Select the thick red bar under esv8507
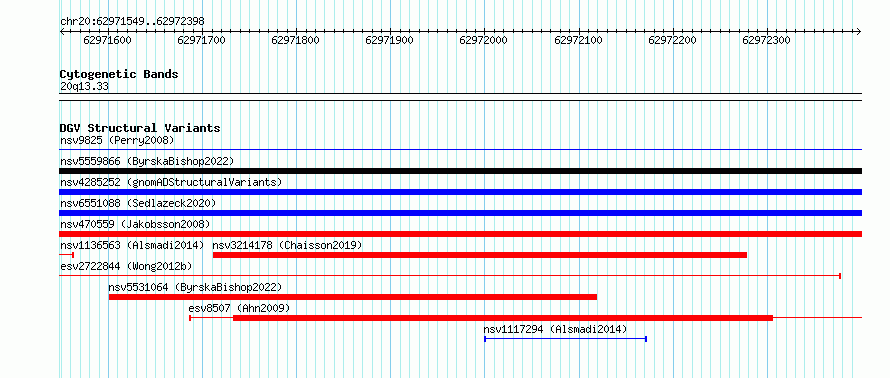 point(503,318)
